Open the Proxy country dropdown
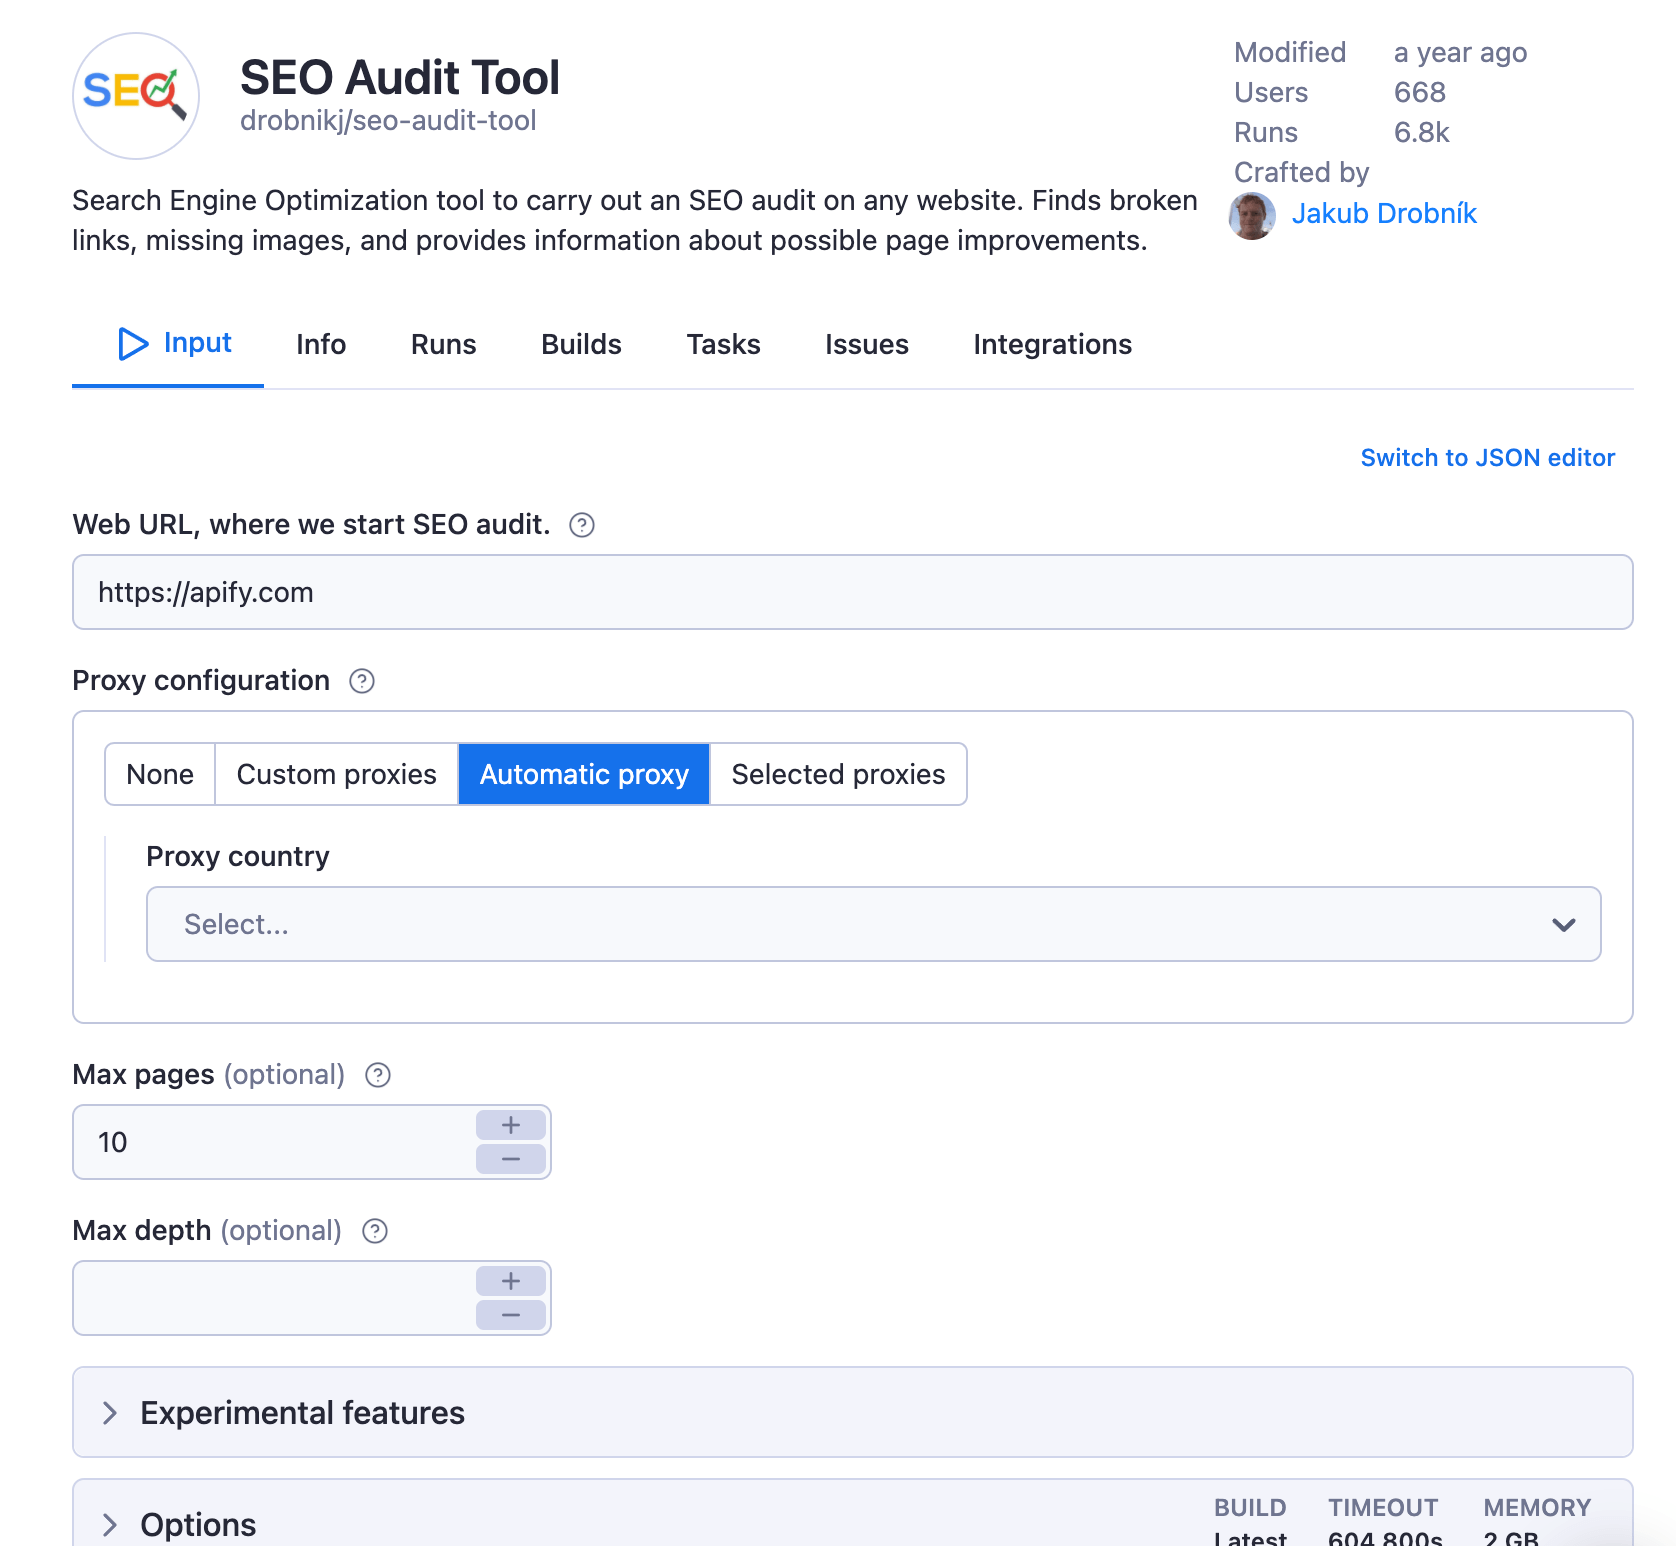The width and height of the screenshot is (1676, 1546). tap(873, 924)
